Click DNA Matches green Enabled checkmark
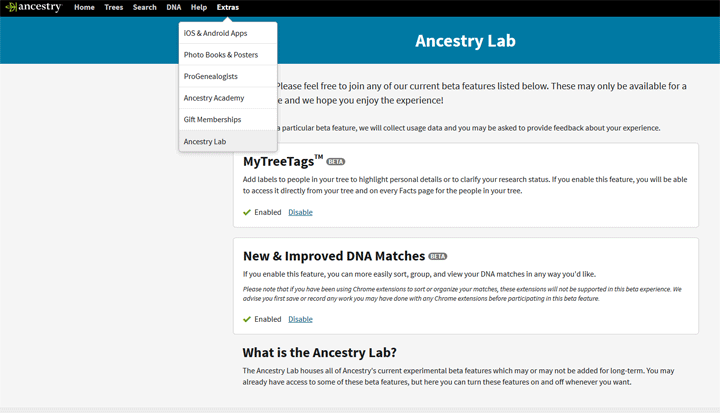The height and width of the screenshot is (413, 720). (247, 319)
